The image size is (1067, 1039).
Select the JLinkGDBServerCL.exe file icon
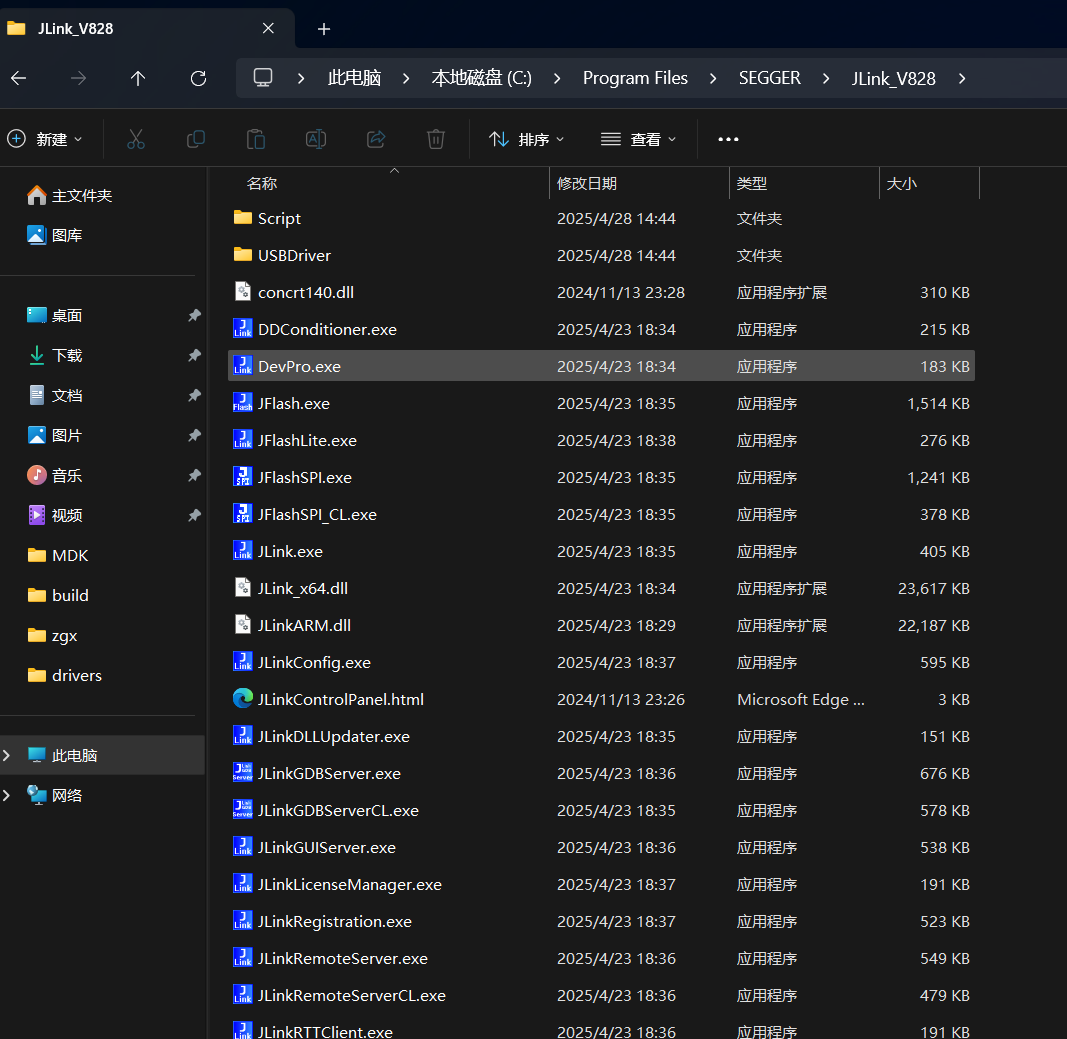pos(242,810)
